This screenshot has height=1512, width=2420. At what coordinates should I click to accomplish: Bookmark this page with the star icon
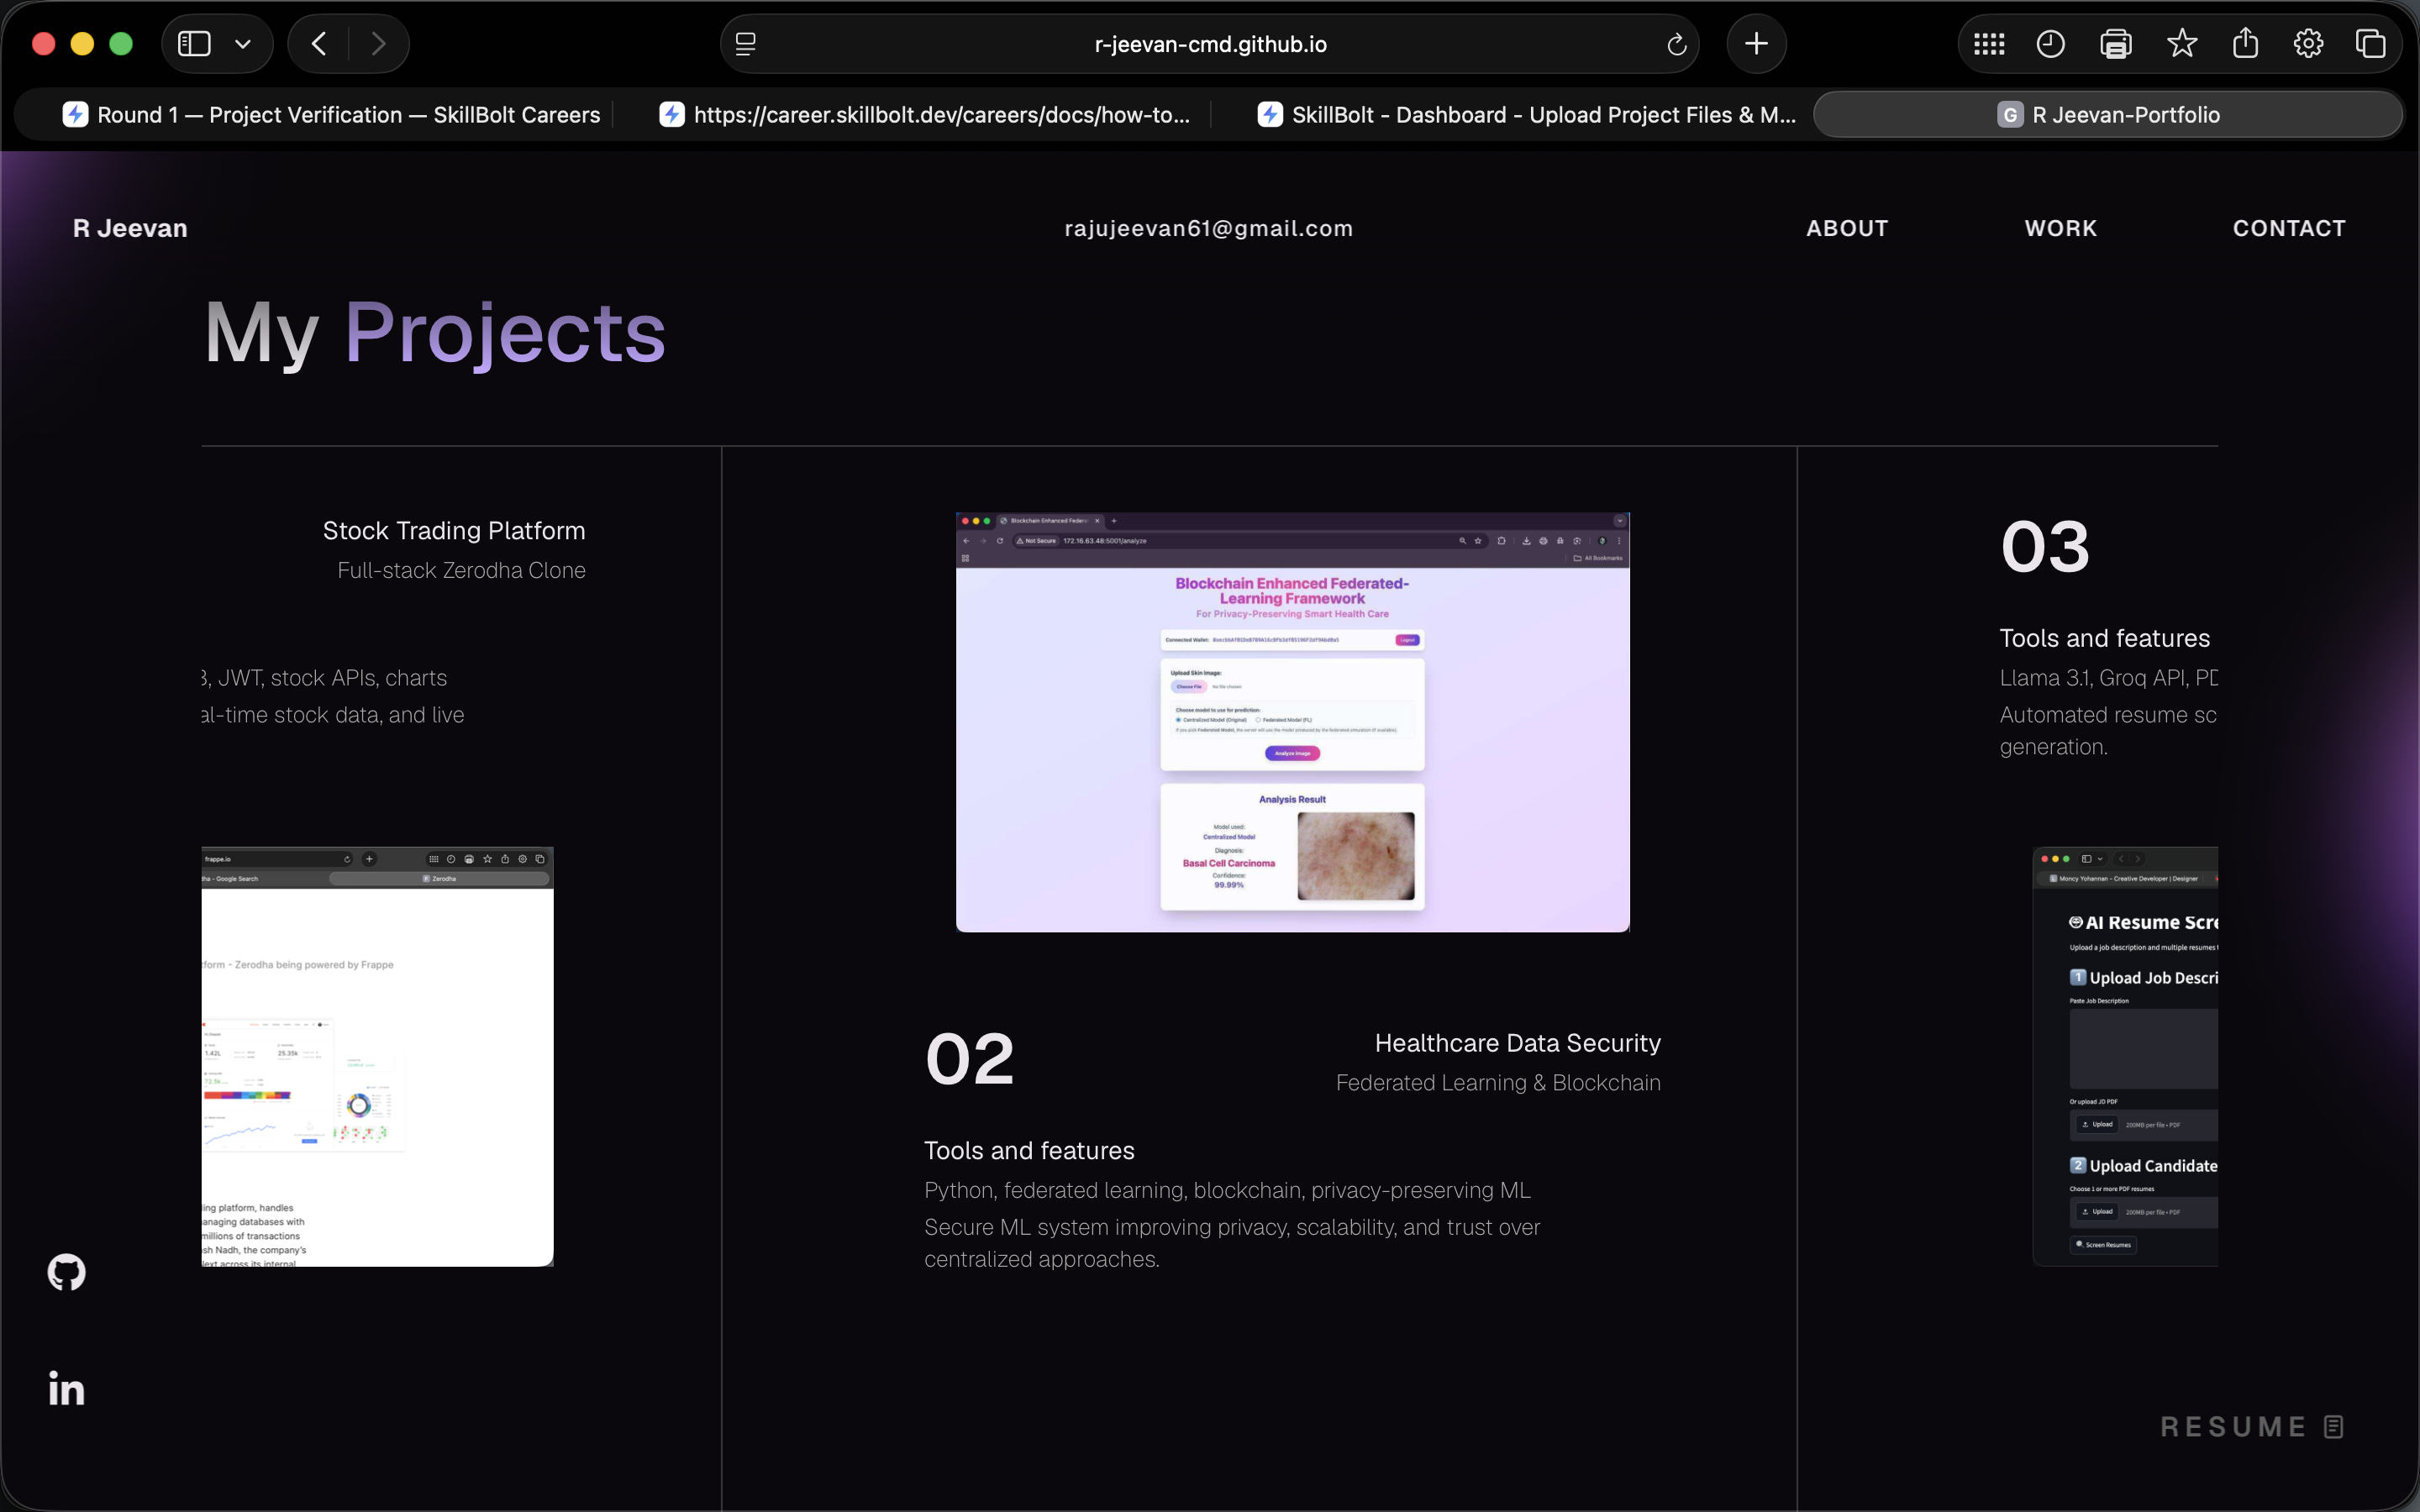pyautogui.click(x=2182, y=43)
